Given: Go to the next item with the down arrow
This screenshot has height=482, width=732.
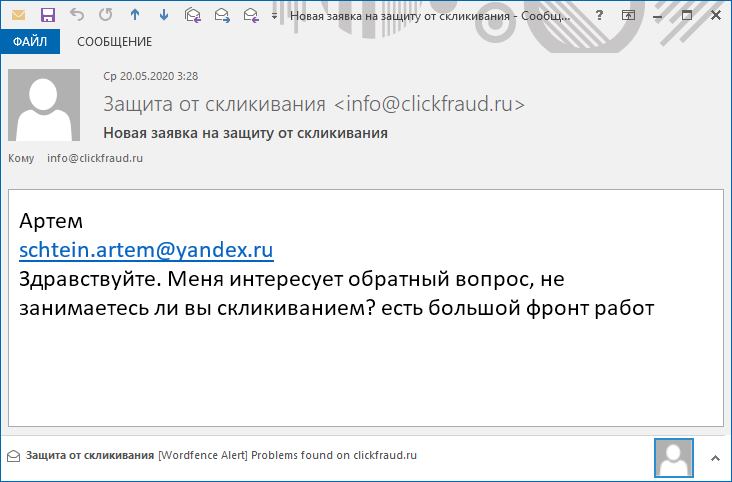Looking at the screenshot, I should pyautogui.click(x=164, y=15).
